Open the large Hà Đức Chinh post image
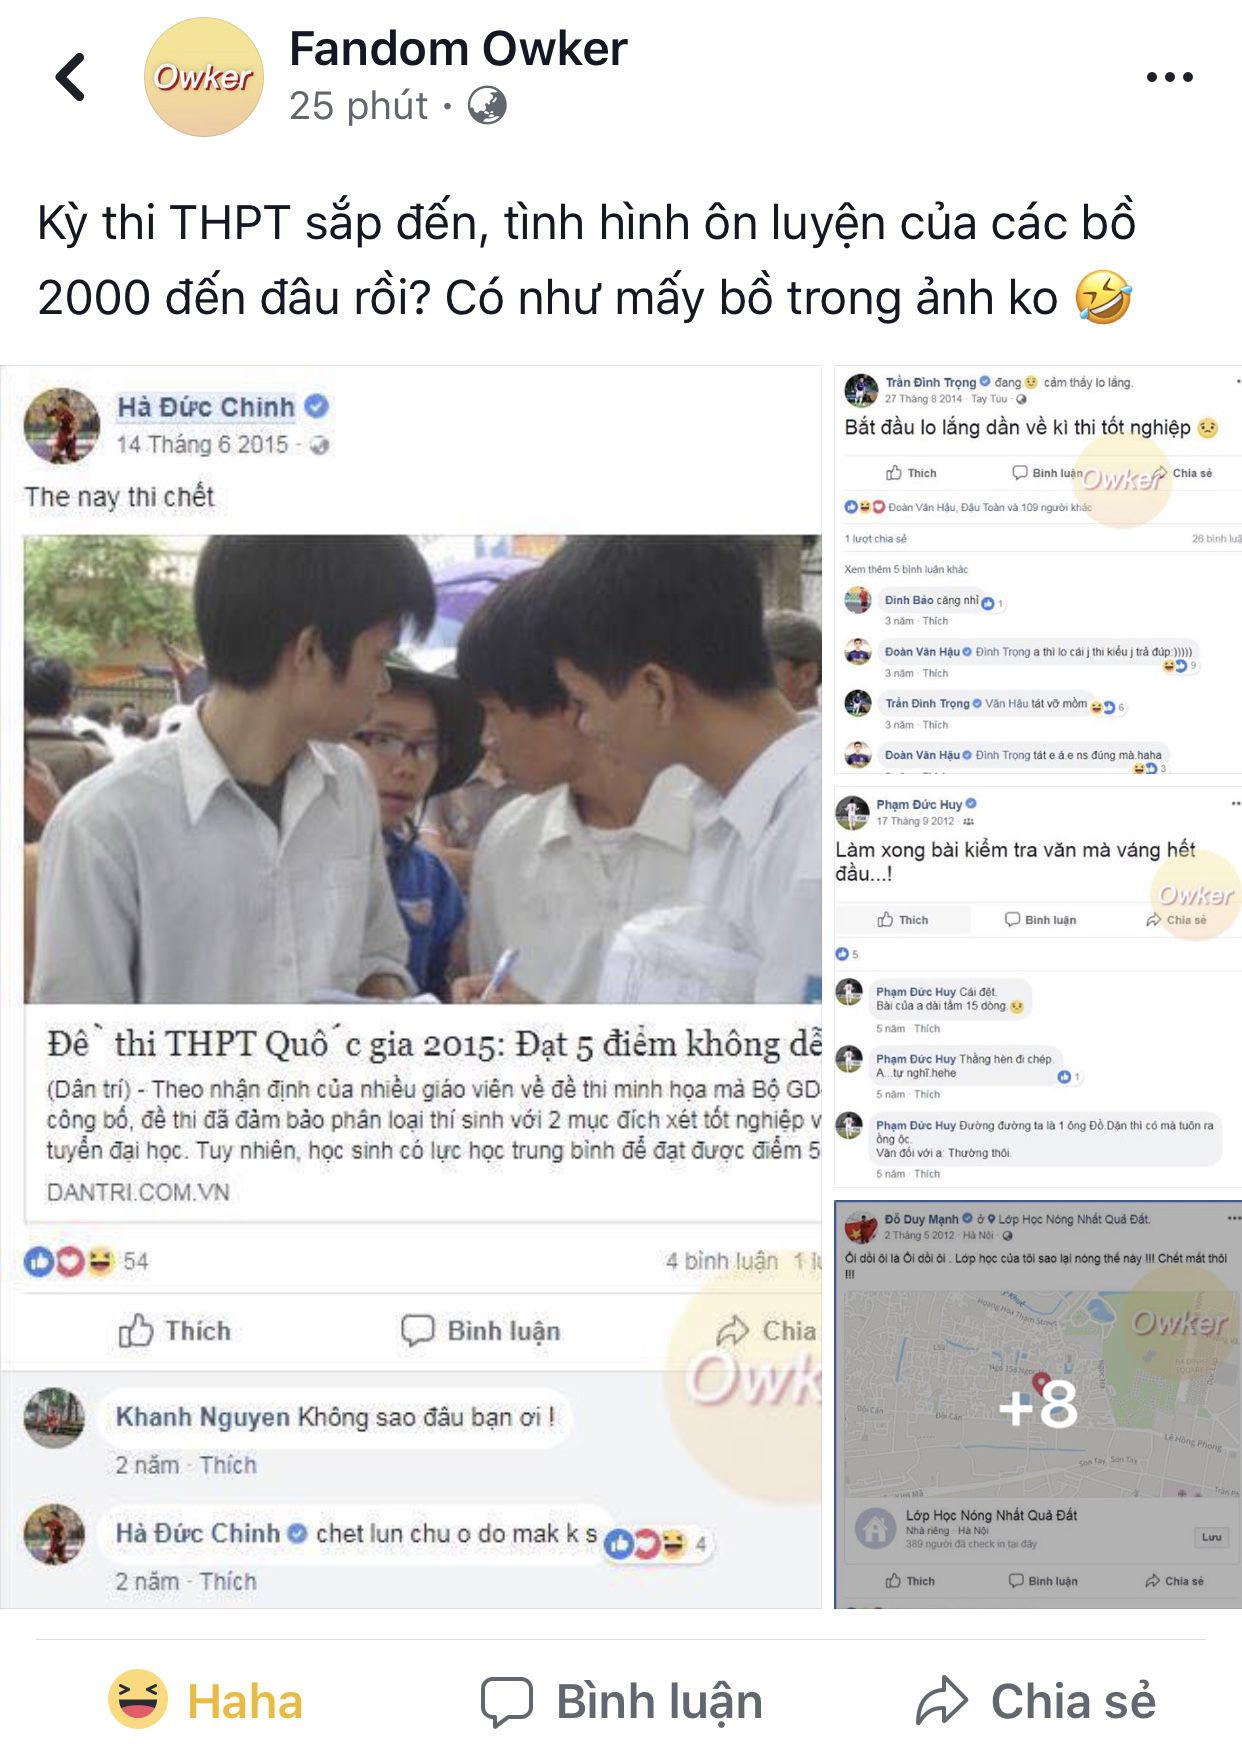 (x=411, y=987)
